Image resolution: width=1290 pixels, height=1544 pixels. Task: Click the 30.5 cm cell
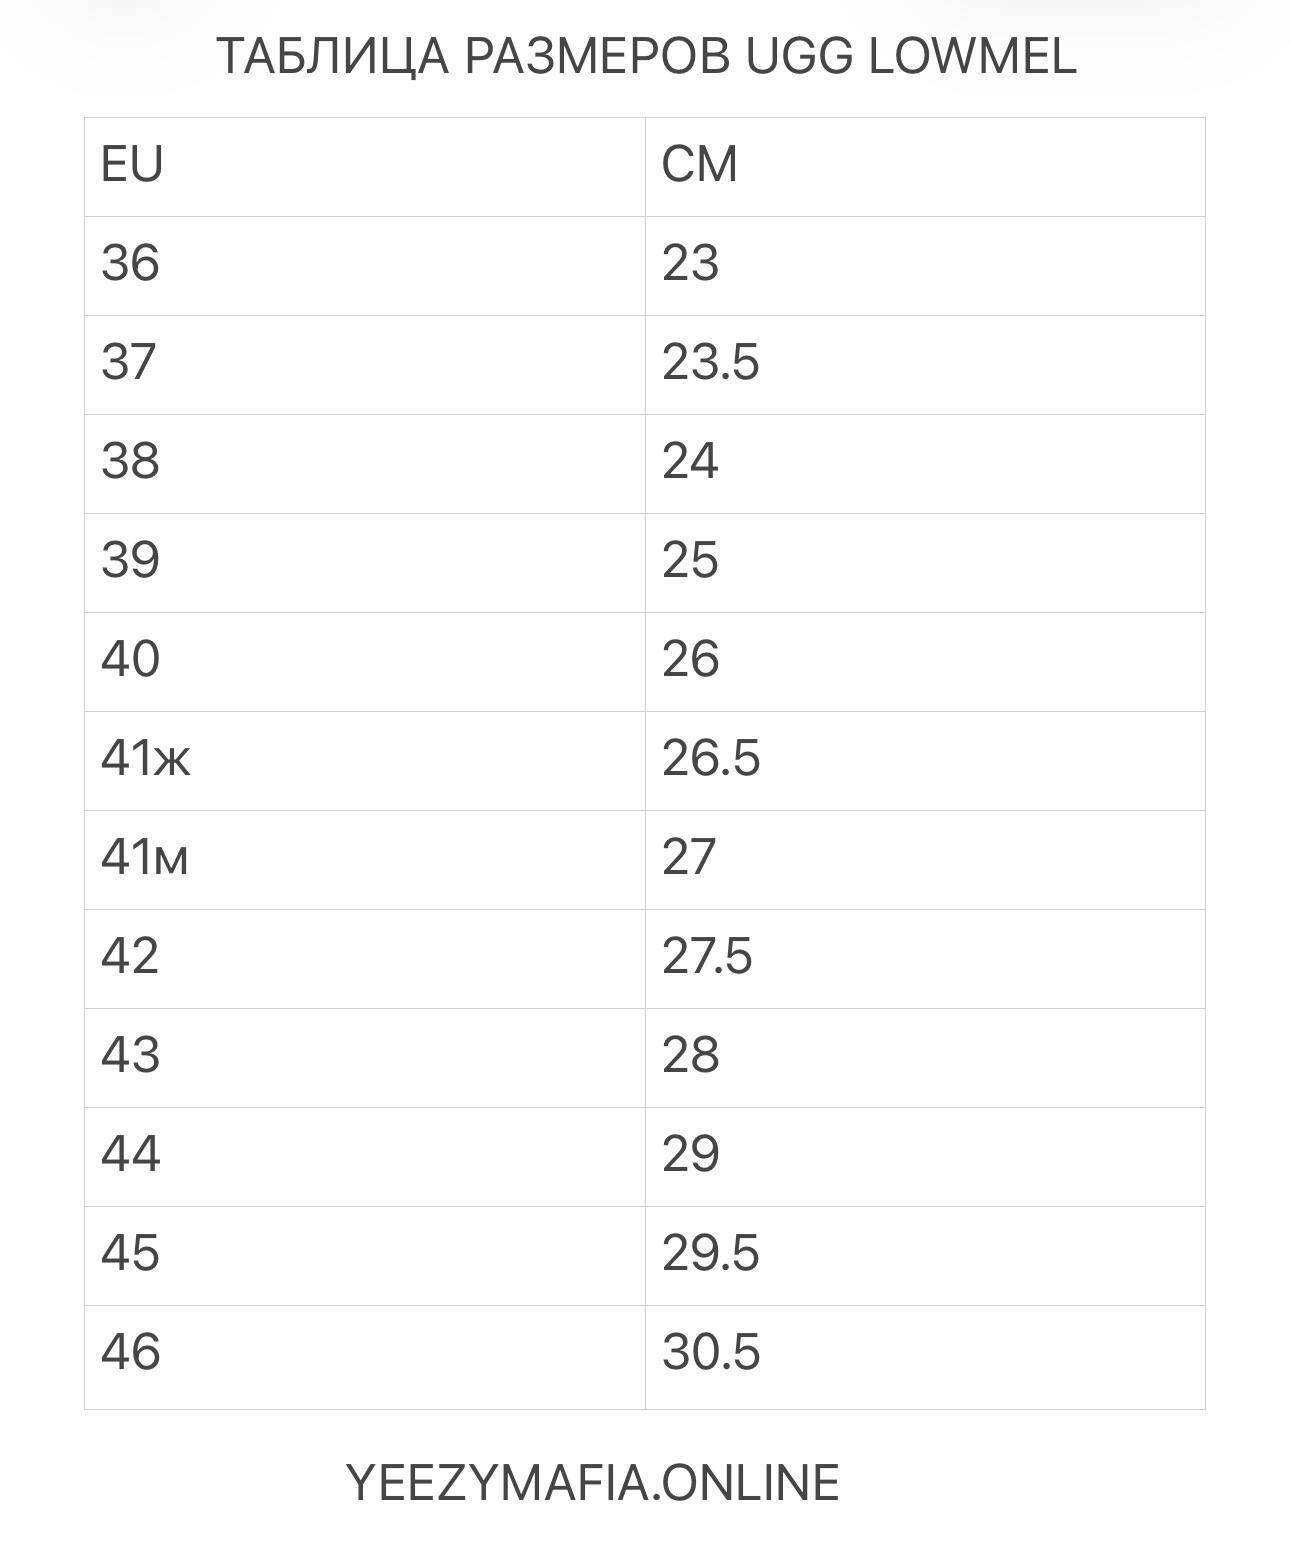tap(710, 1352)
